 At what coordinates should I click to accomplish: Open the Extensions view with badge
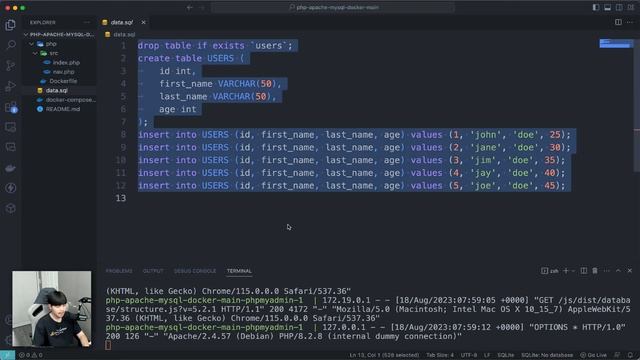click(11, 107)
